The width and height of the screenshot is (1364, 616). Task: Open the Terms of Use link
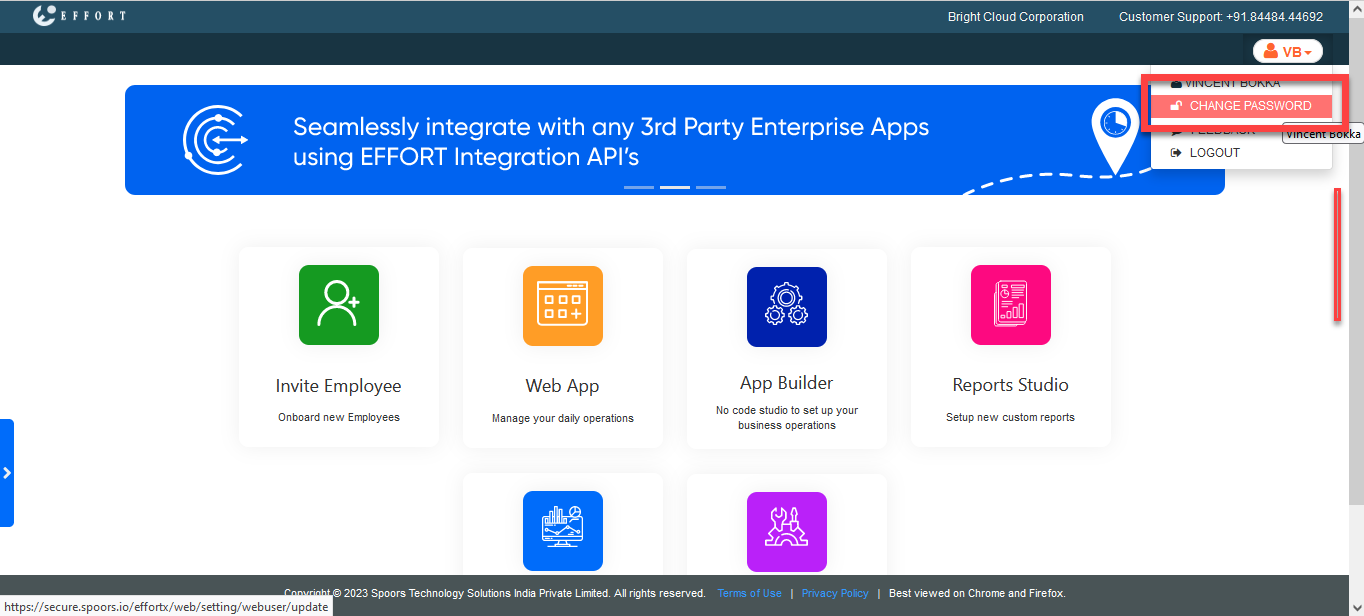pyautogui.click(x=749, y=593)
